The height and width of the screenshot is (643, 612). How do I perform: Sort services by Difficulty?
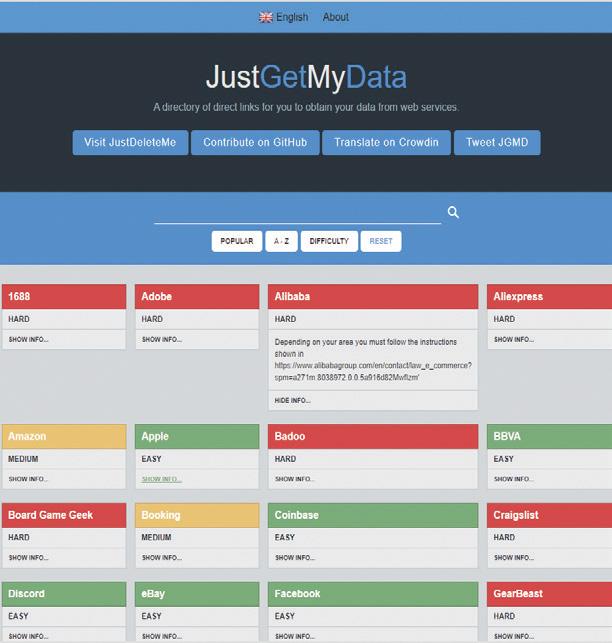(329, 241)
